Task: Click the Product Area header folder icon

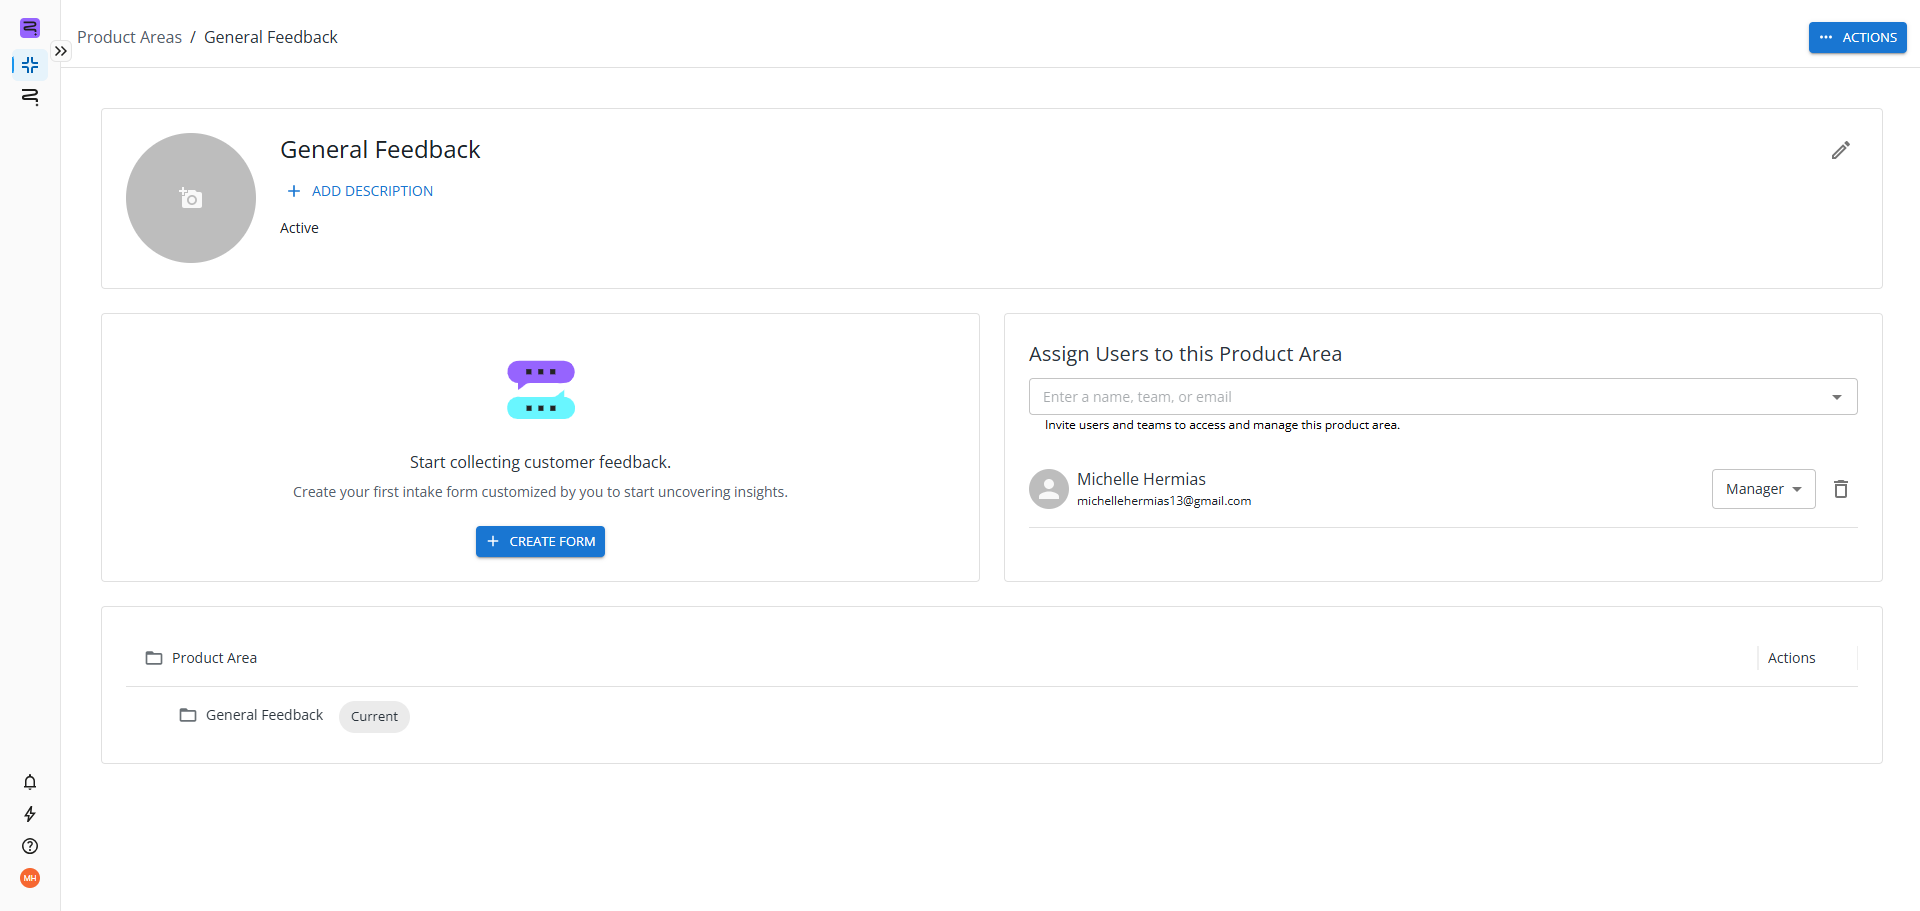Action: [x=154, y=658]
